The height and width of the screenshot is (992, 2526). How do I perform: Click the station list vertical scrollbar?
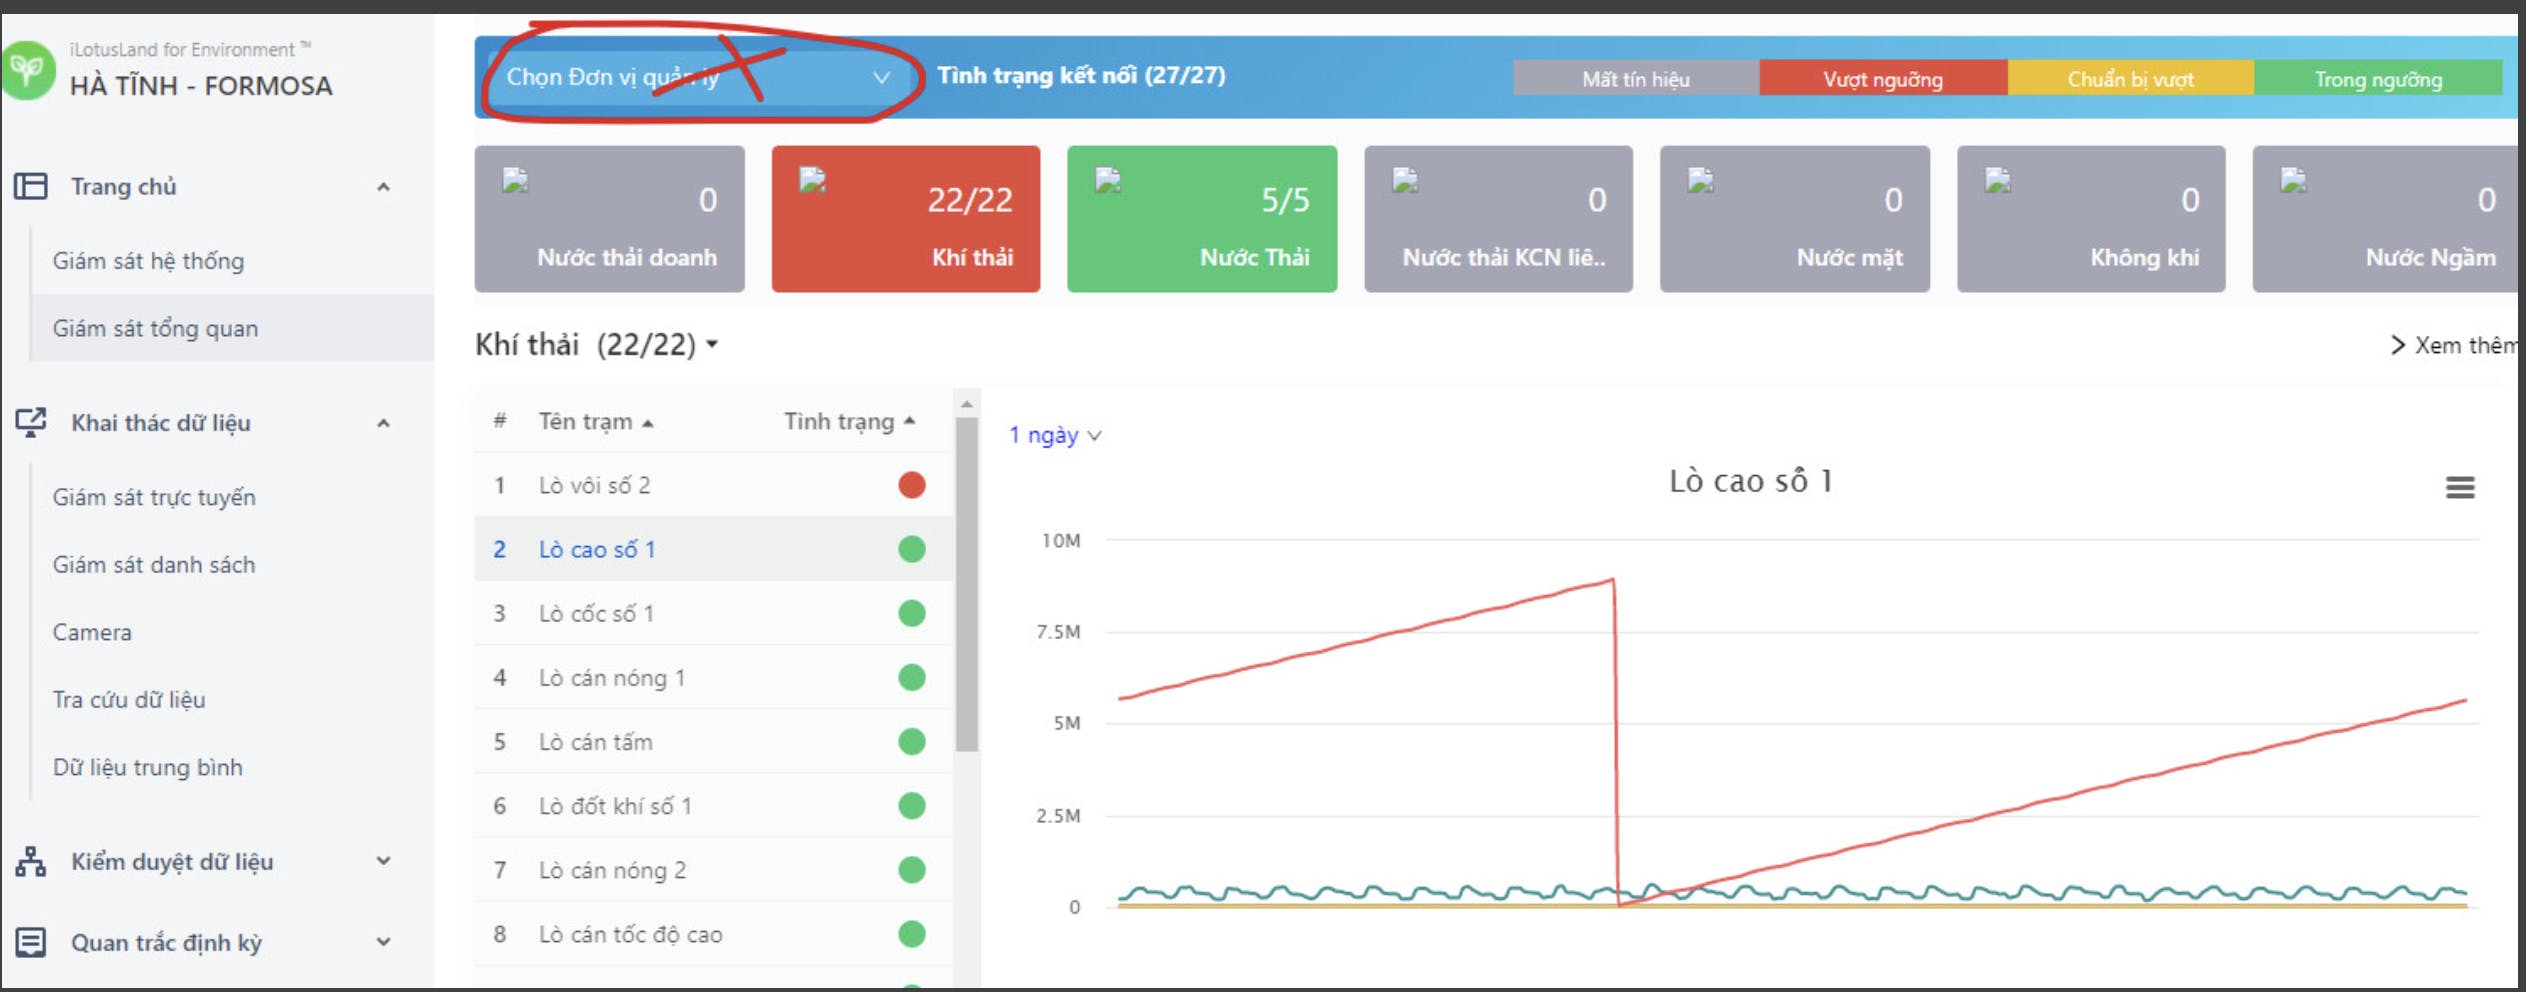pyautogui.click(x=966, y=584)
